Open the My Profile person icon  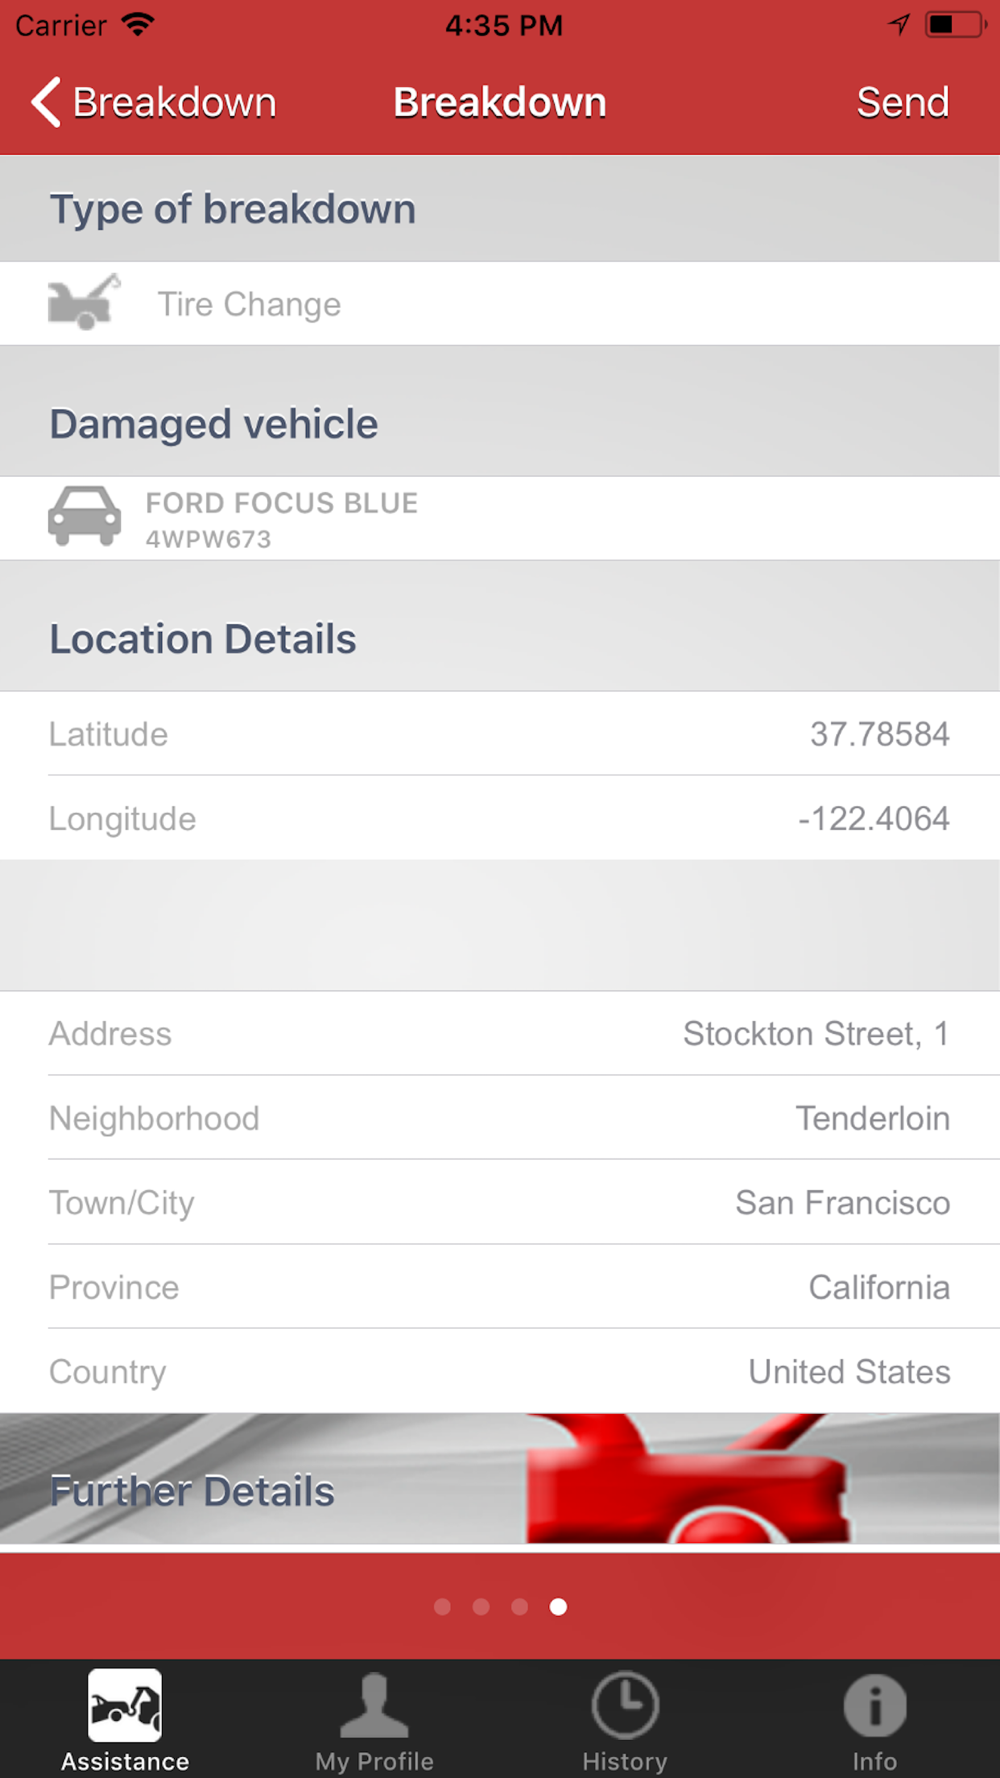(374, 1706)
